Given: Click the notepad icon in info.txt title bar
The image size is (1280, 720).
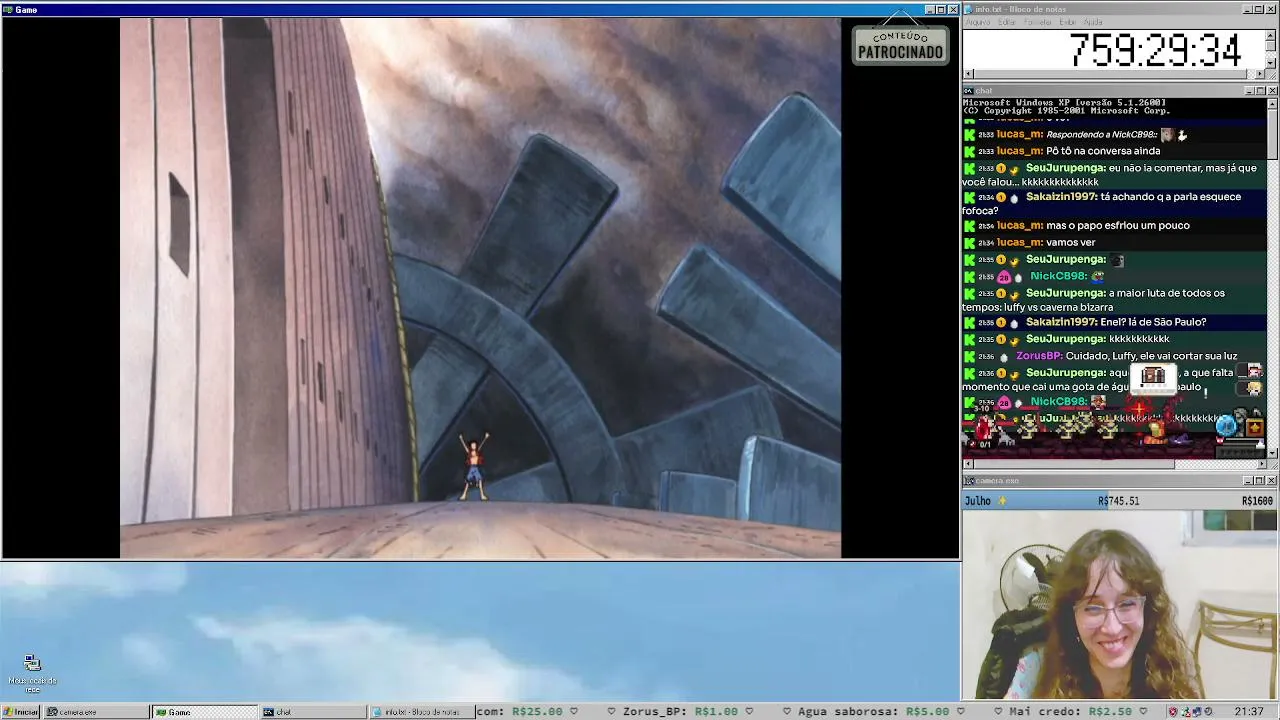Looking at the screenshot, I should point(970,9).
